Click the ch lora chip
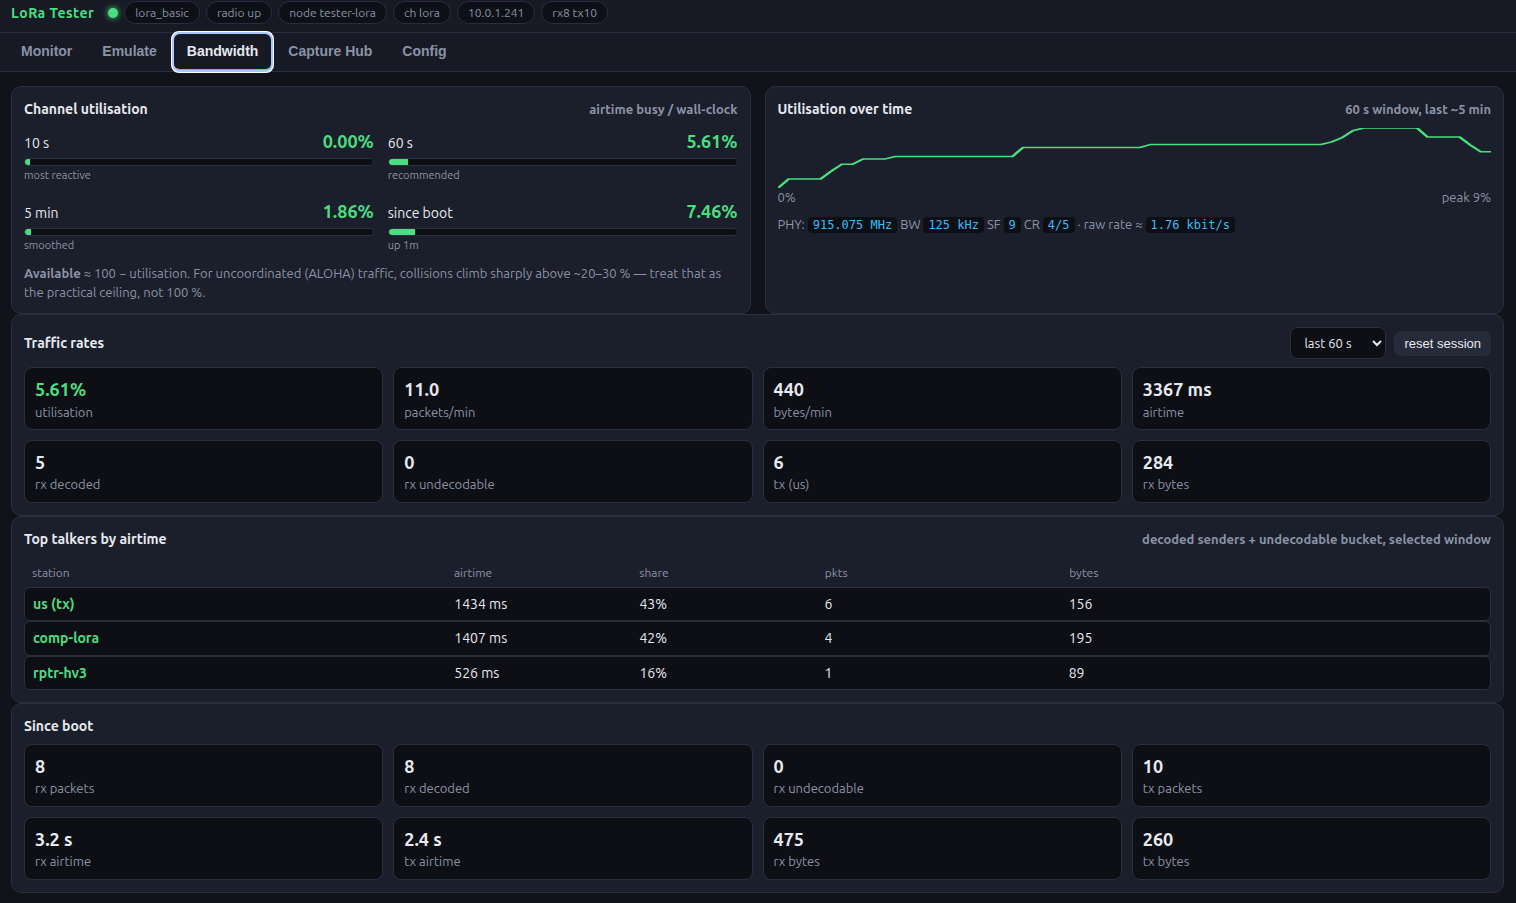 point(422,13)
